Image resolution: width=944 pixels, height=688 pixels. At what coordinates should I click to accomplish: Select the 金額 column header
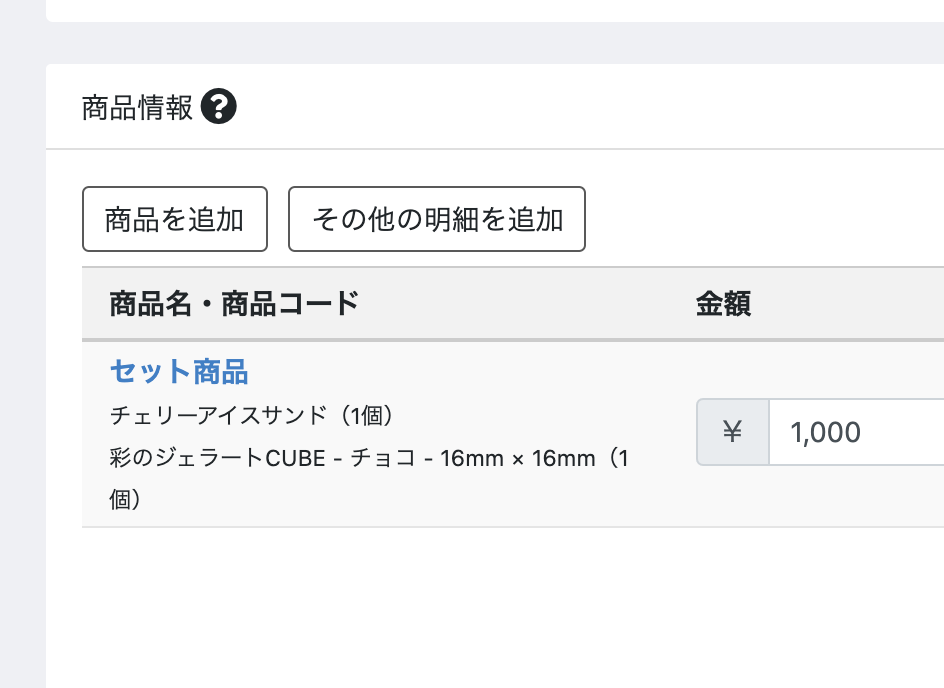723,303
